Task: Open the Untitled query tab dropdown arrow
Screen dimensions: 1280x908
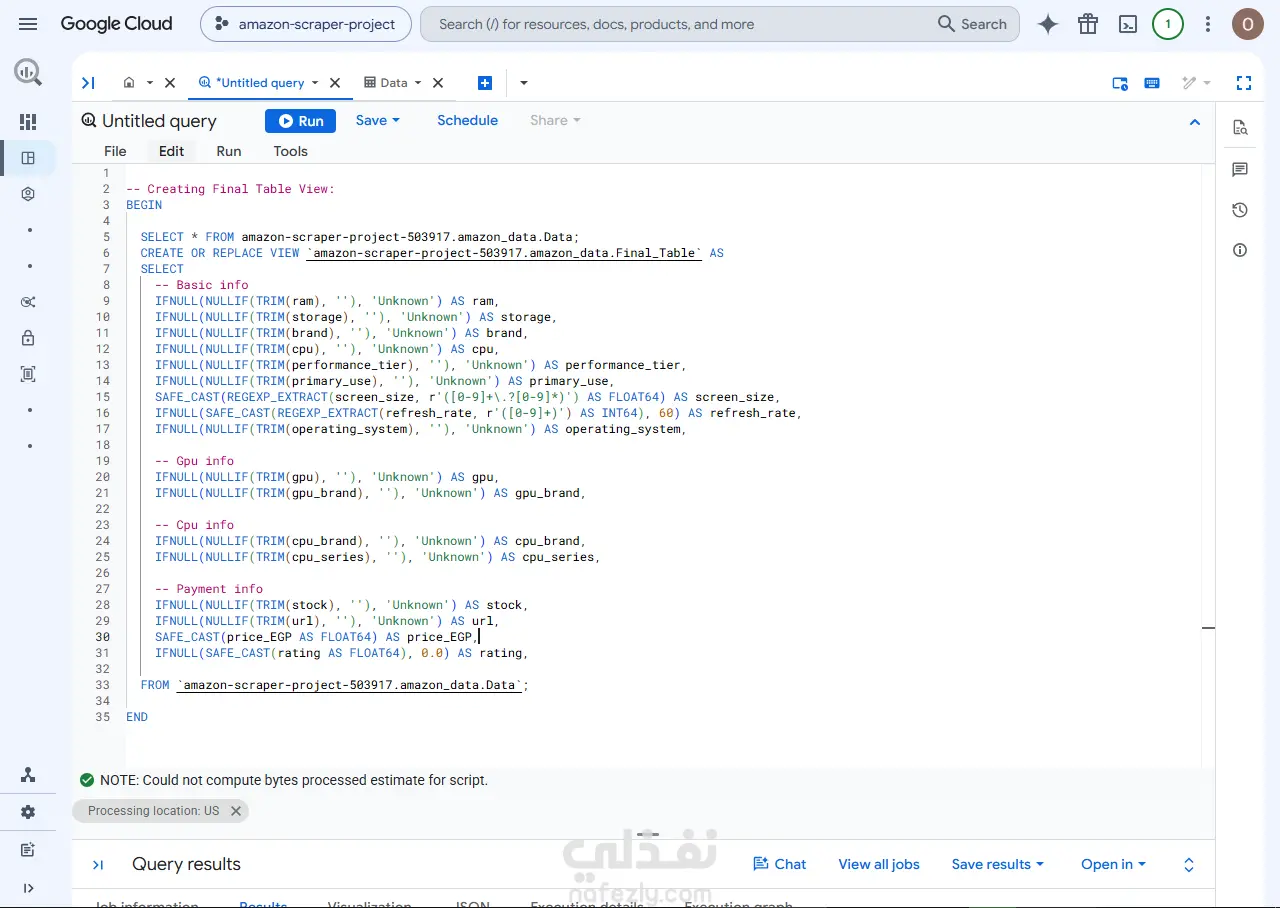Action: (315, 83)
